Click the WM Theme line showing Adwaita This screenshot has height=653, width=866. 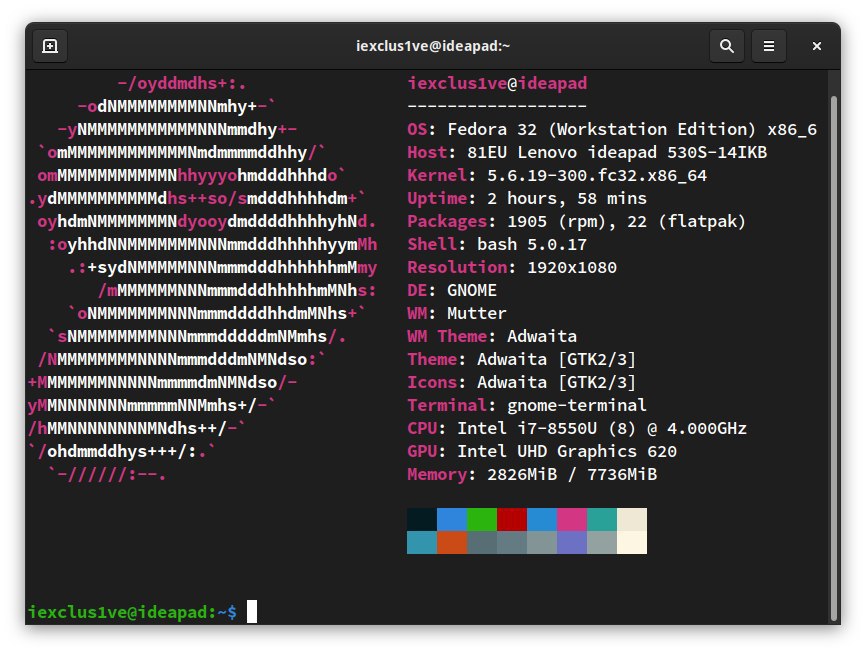pos(492,336)
